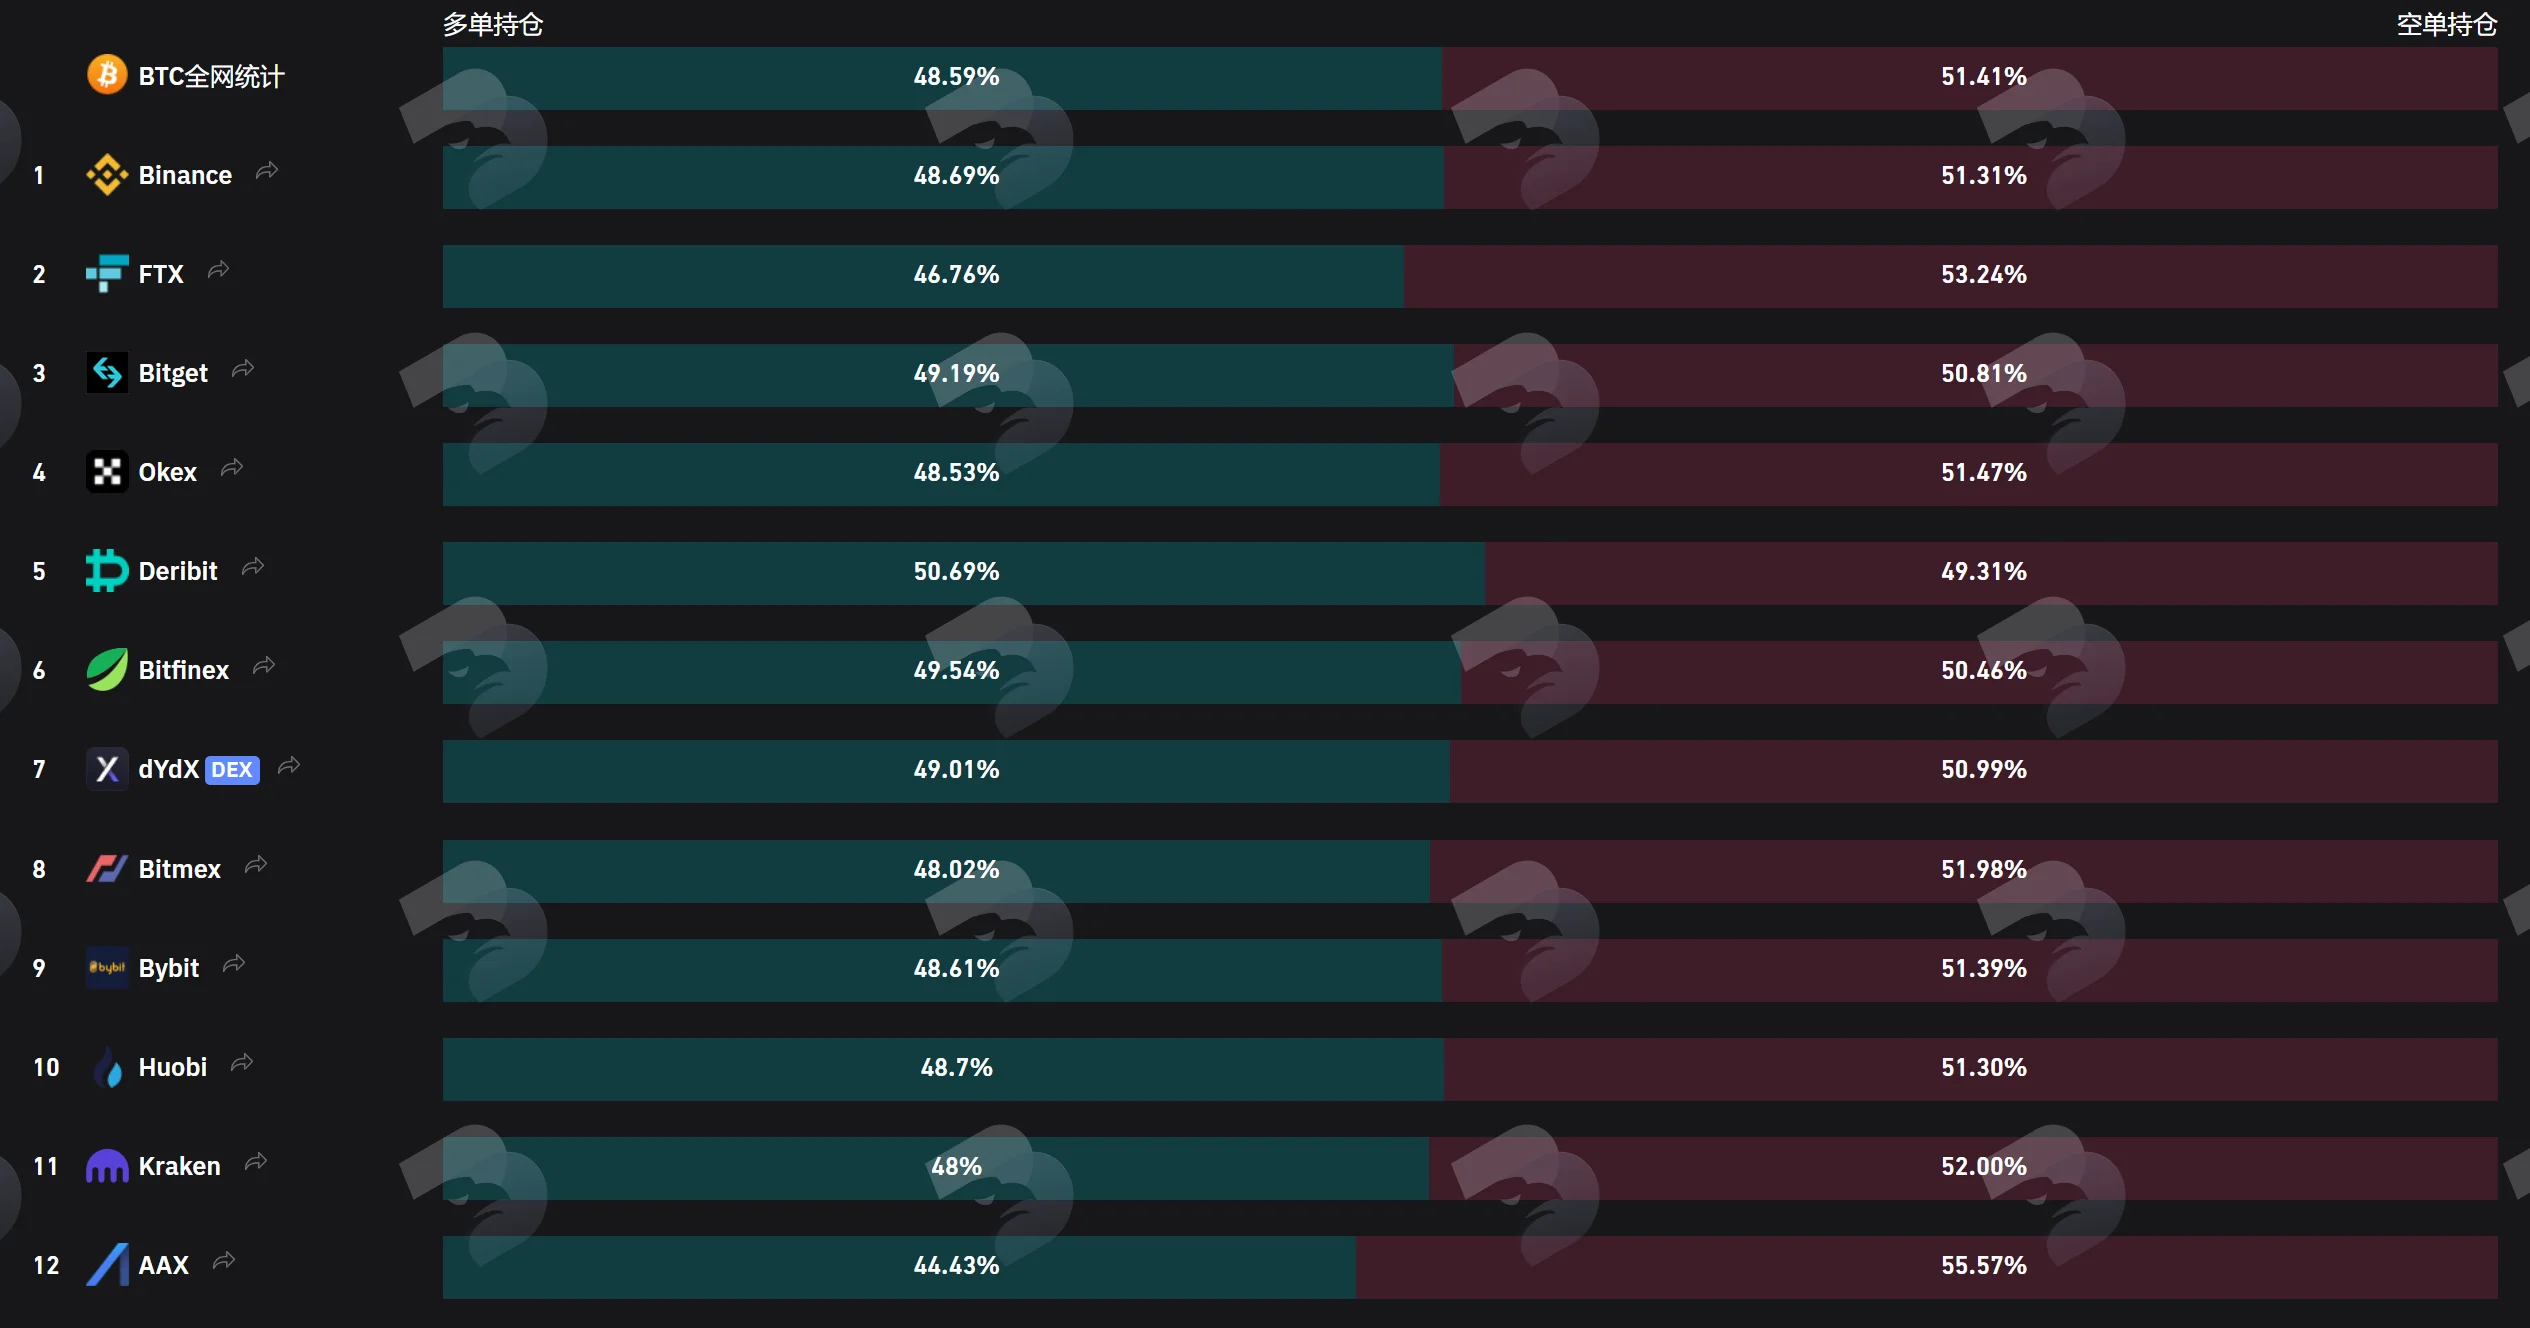Open the Bybit exchange name link

click(x=169, y=968)
